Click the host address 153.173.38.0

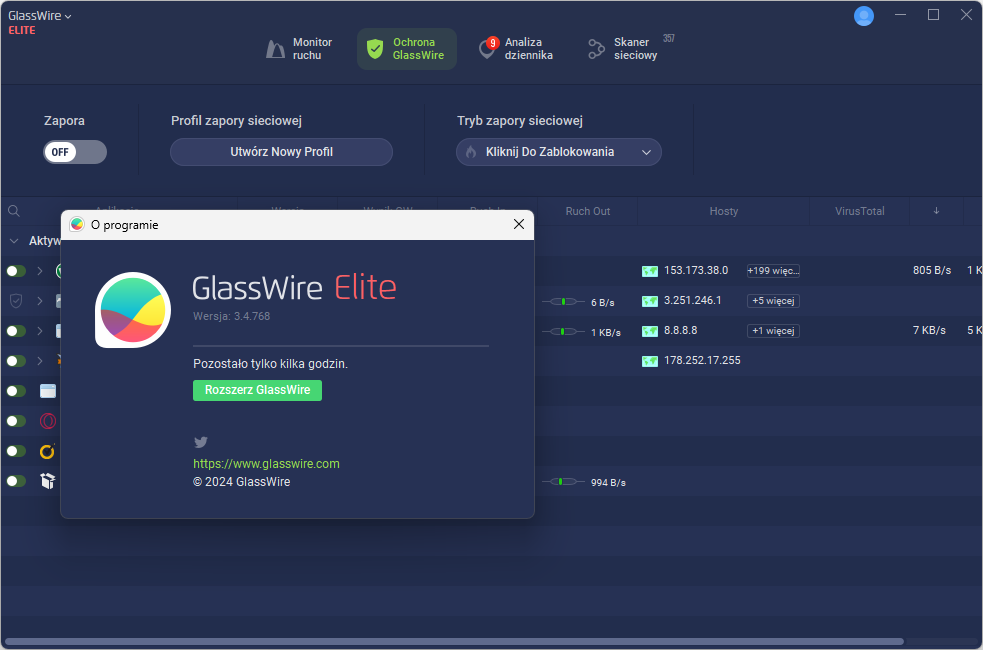[x=696, y=270]
